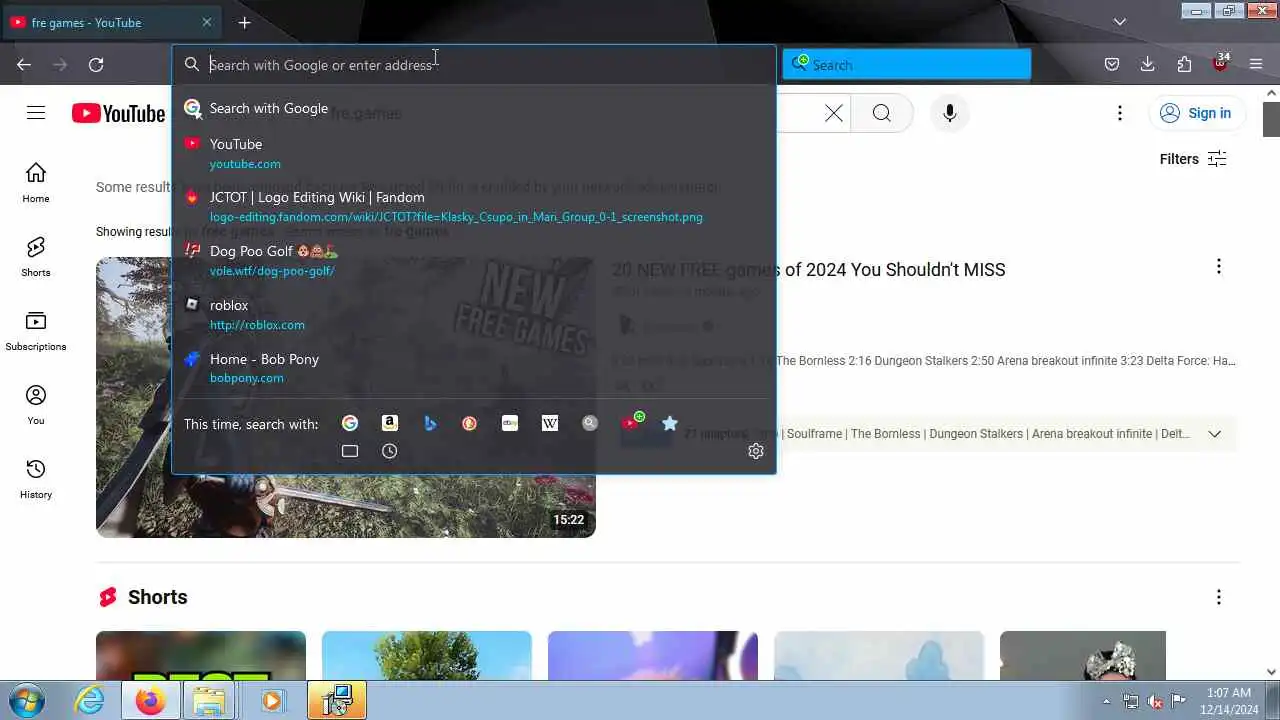Click the page vertical scrollbar thumb
This screenshot has height=720, width=1280.
(1271, 119)
